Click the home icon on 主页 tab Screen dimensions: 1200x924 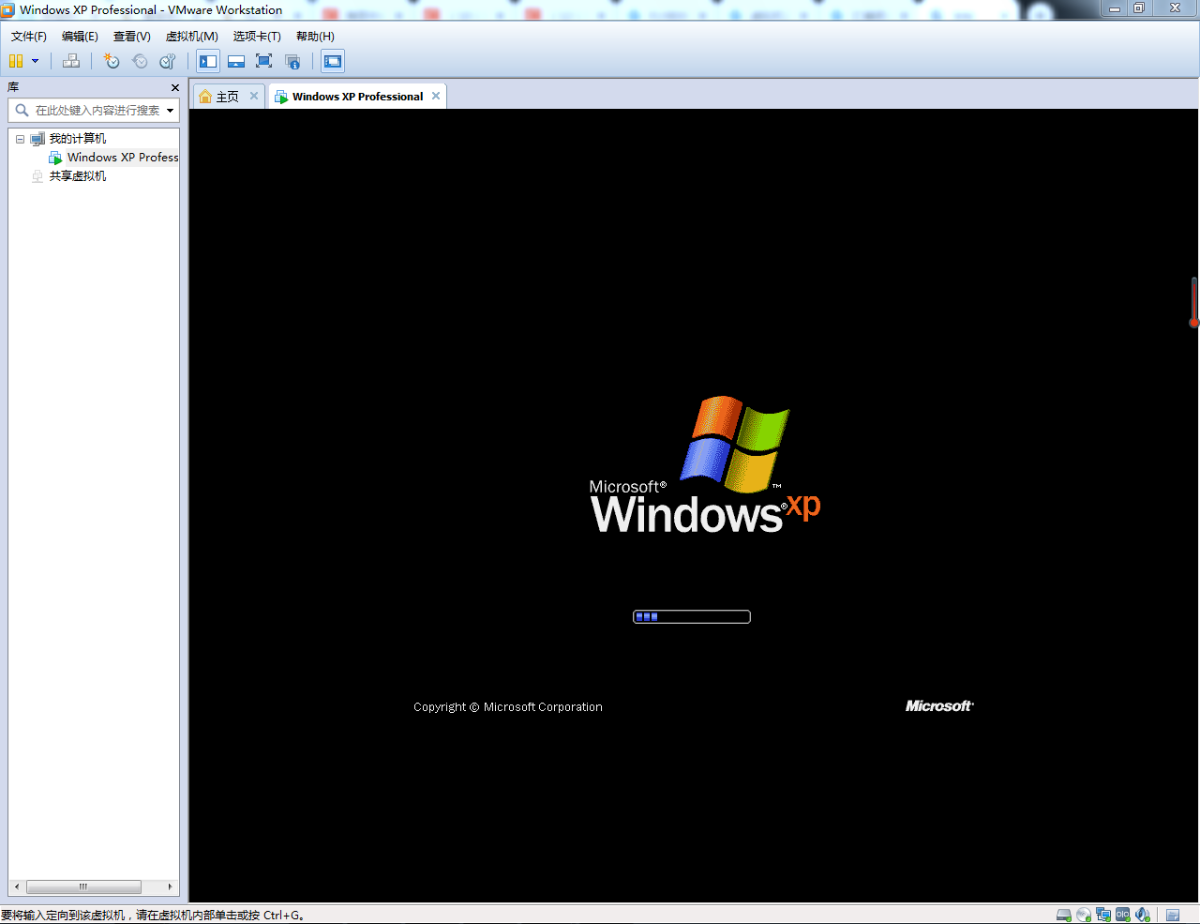coord(205,97)
